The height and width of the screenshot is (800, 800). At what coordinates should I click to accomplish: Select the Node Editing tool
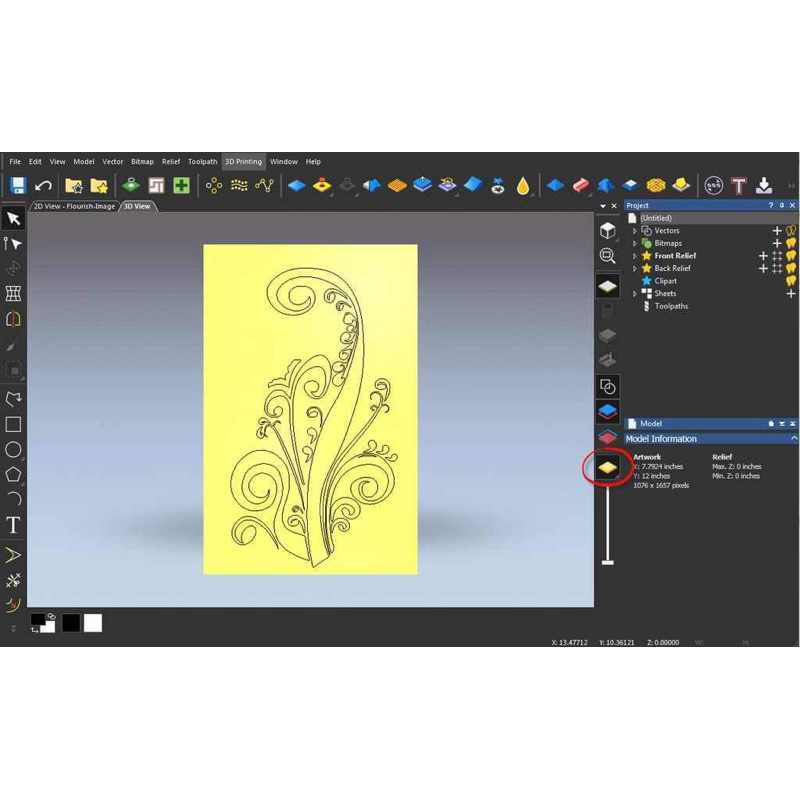pyautogui.click(x=14, y=244)
